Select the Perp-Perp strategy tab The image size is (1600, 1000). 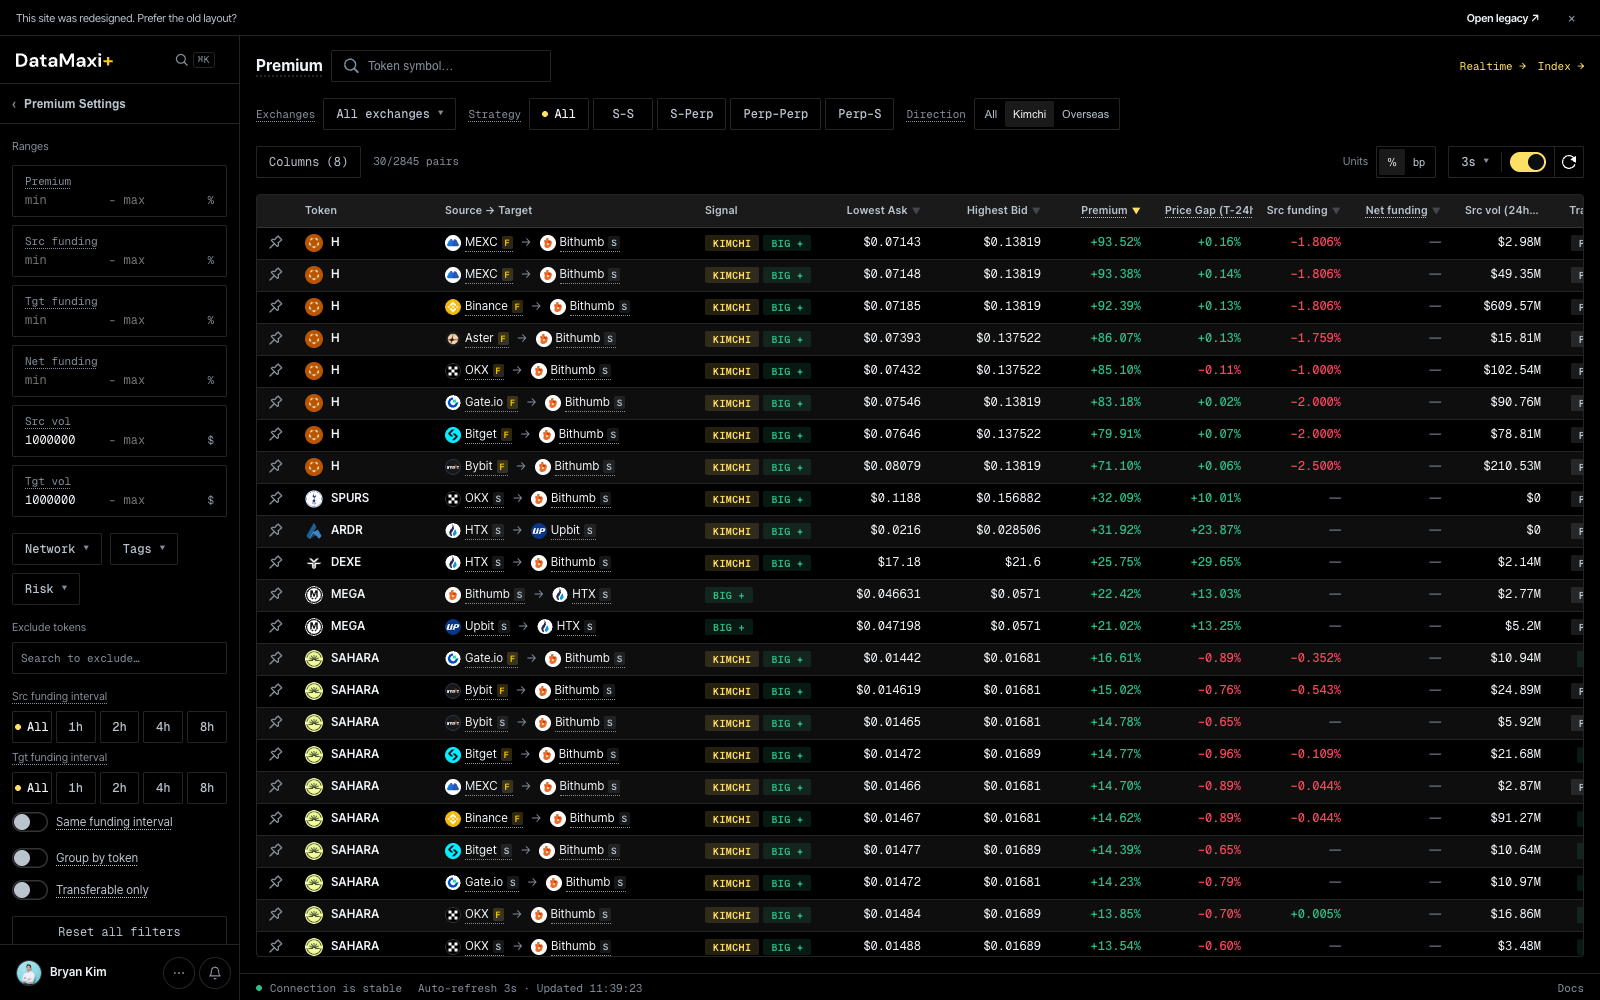click(776, 114)
